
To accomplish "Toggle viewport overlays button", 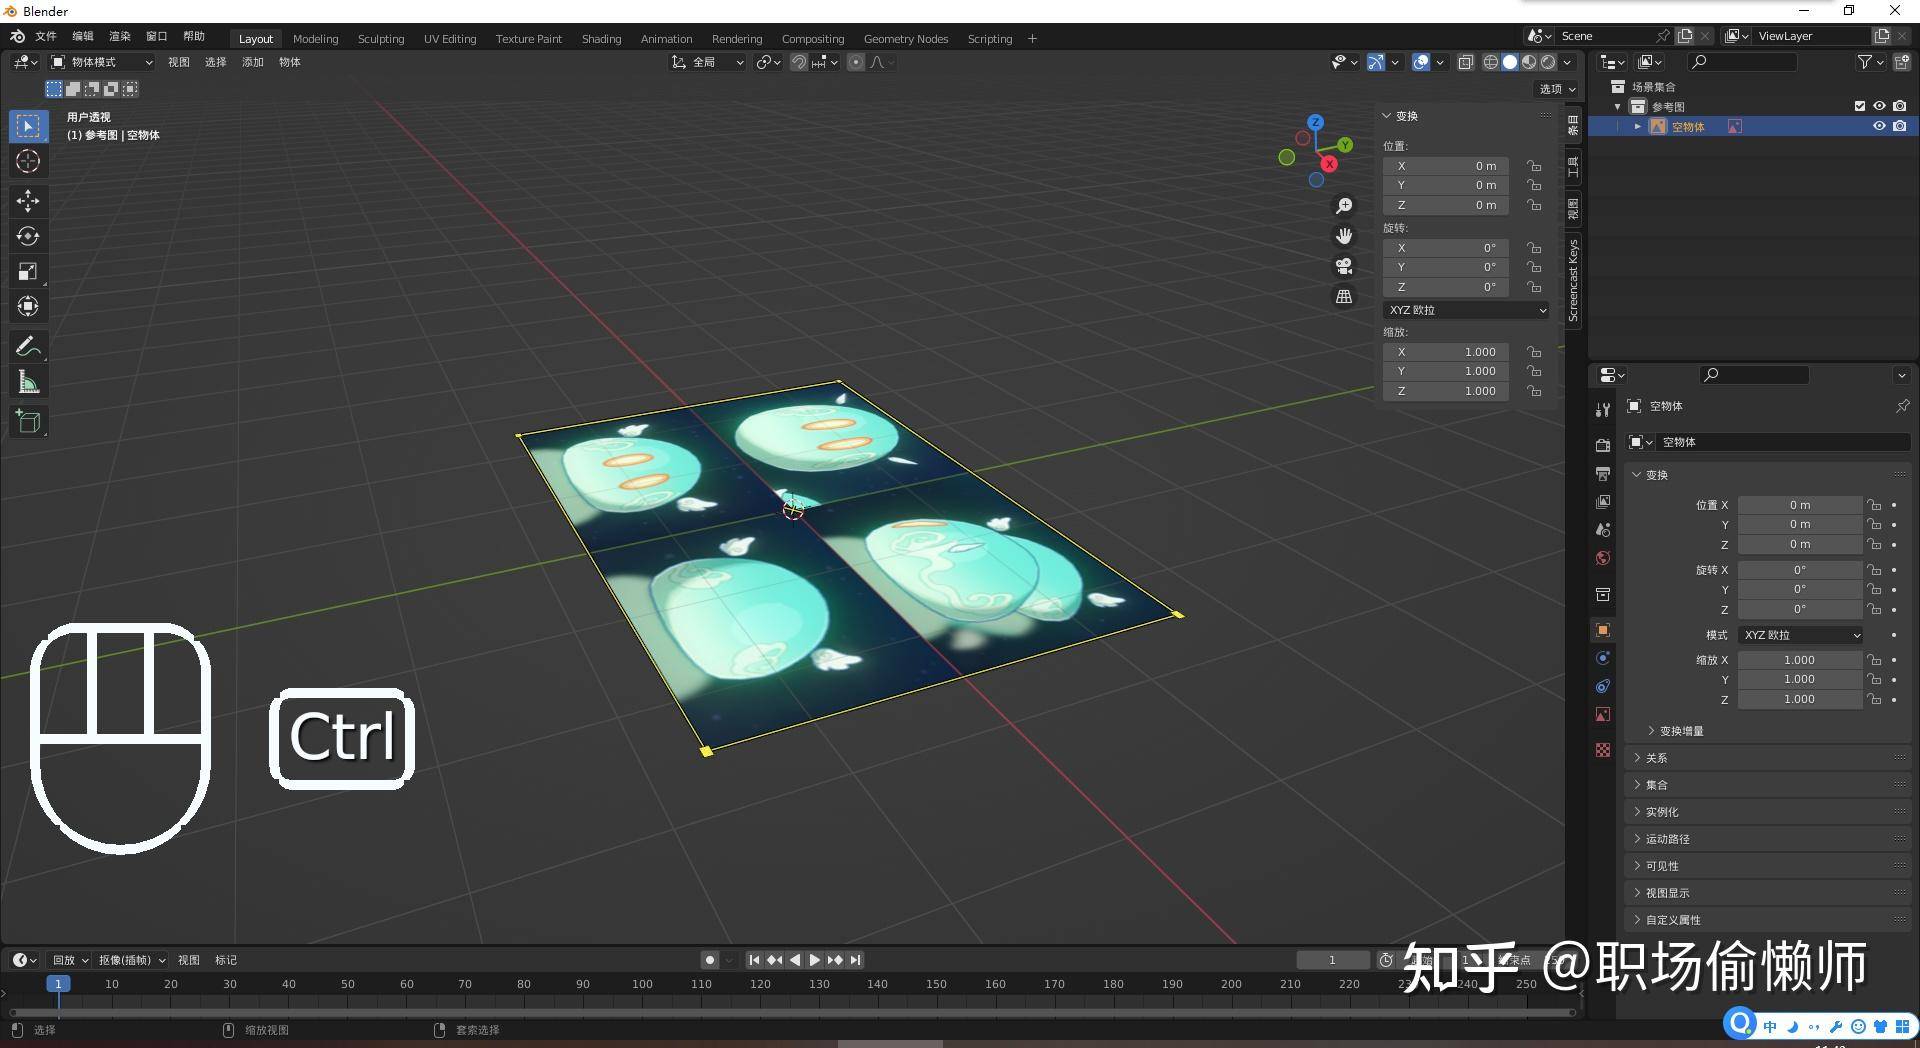I will point(1421,62).
